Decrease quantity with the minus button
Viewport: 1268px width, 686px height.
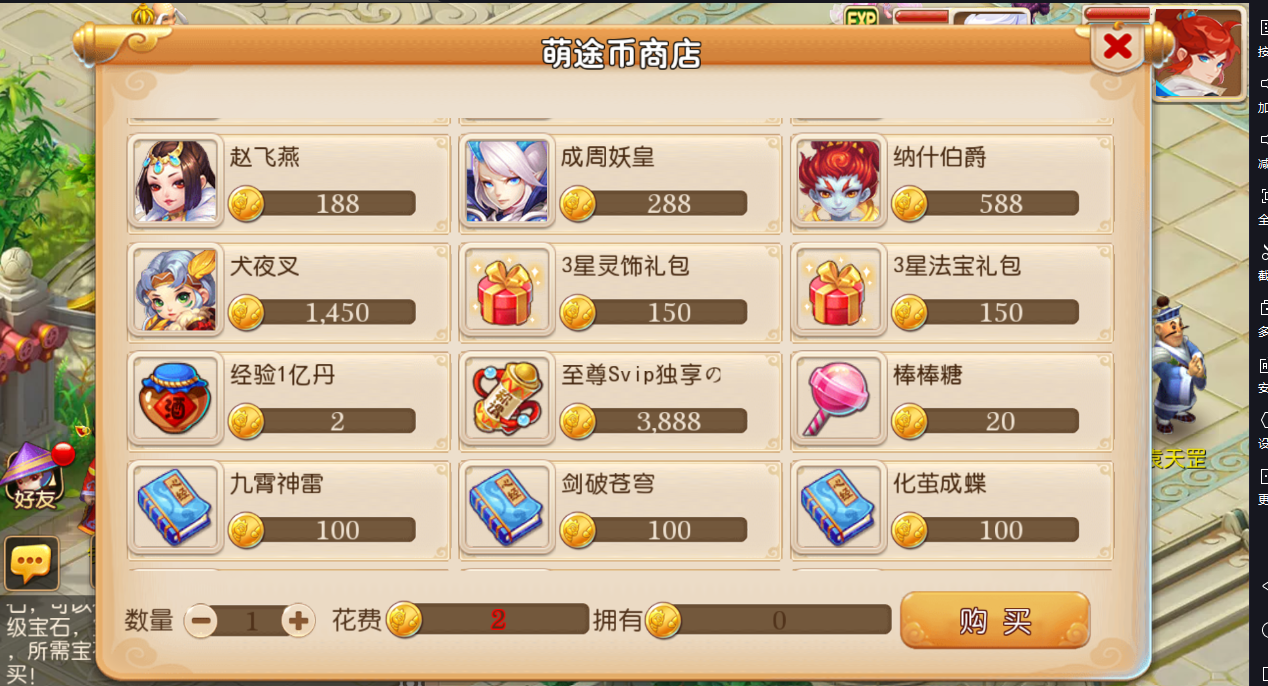pos(201,621)
